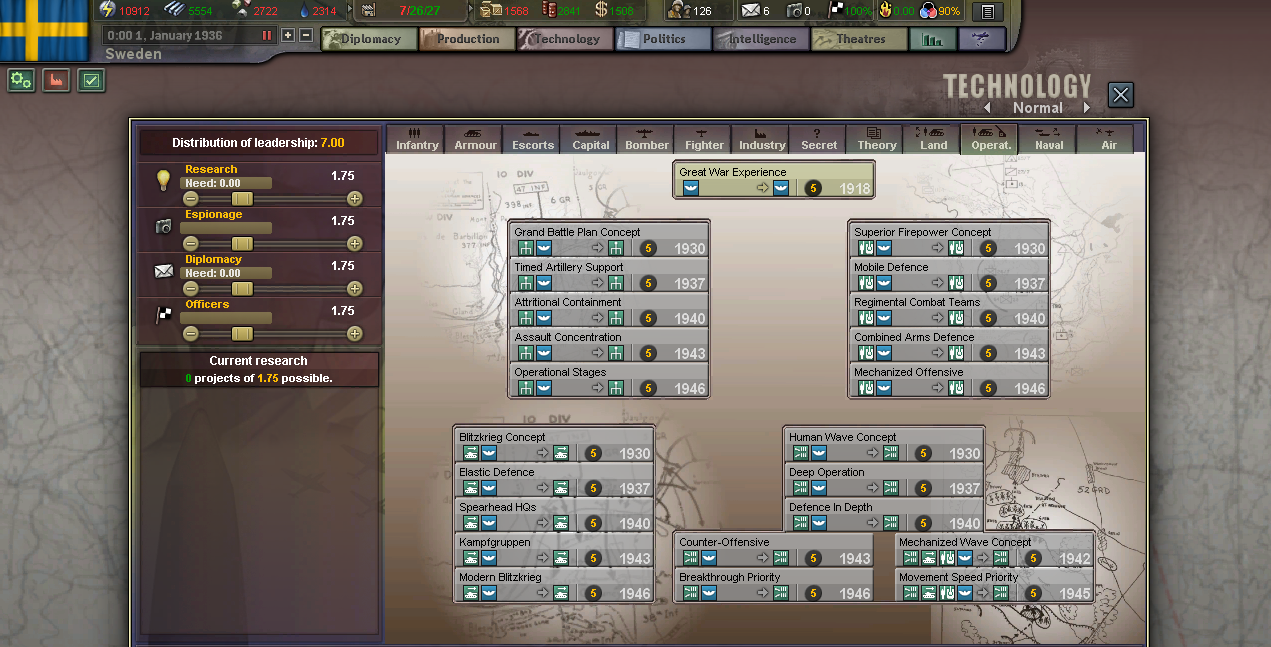1271x647 pixels.
Task: Select Mobile Defence technology entry
Action: pos(949,275)
